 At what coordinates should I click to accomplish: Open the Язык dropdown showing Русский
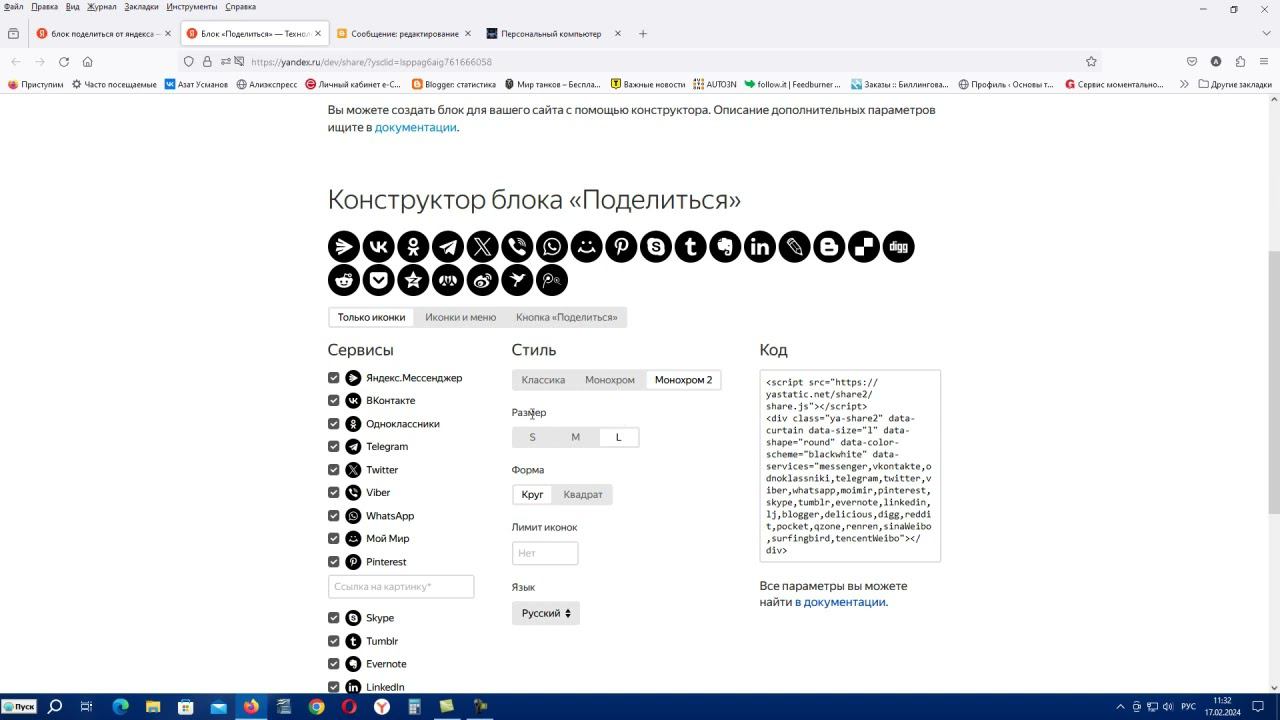click(546, 613)
